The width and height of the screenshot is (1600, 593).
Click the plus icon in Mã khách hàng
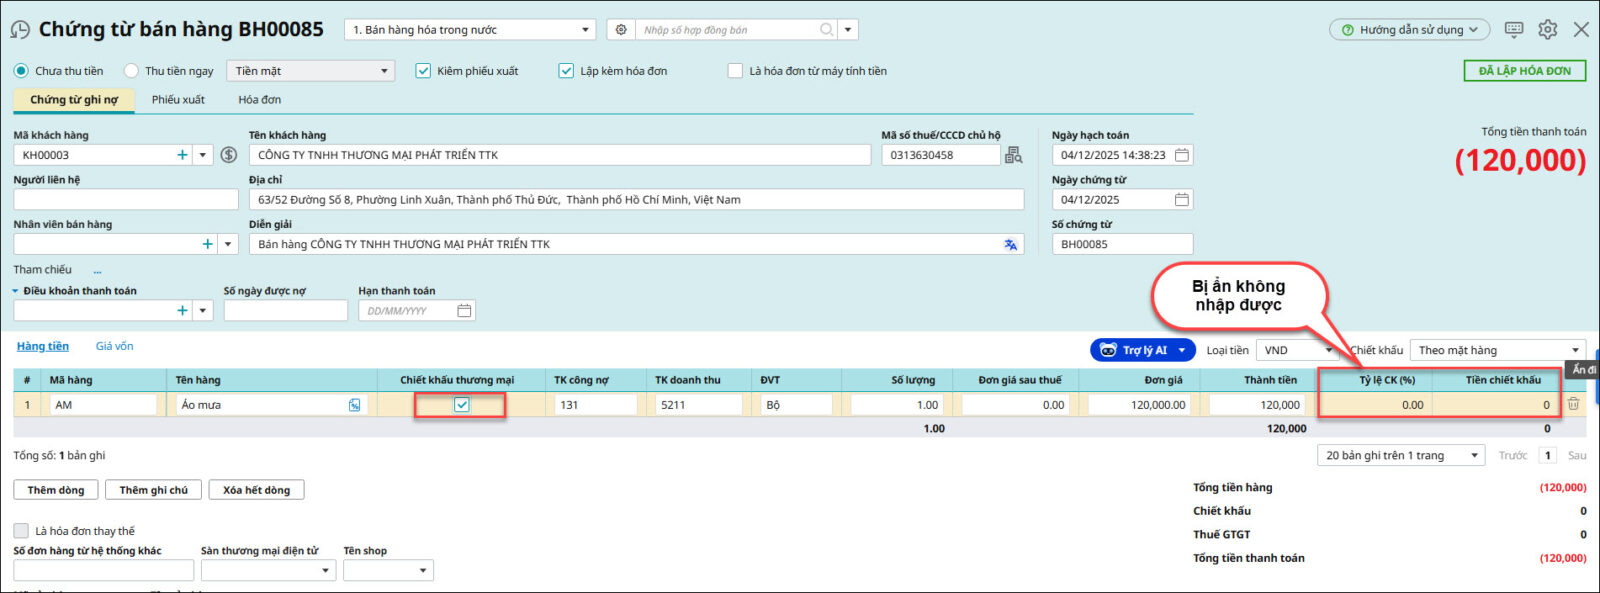tap(182, 155)
